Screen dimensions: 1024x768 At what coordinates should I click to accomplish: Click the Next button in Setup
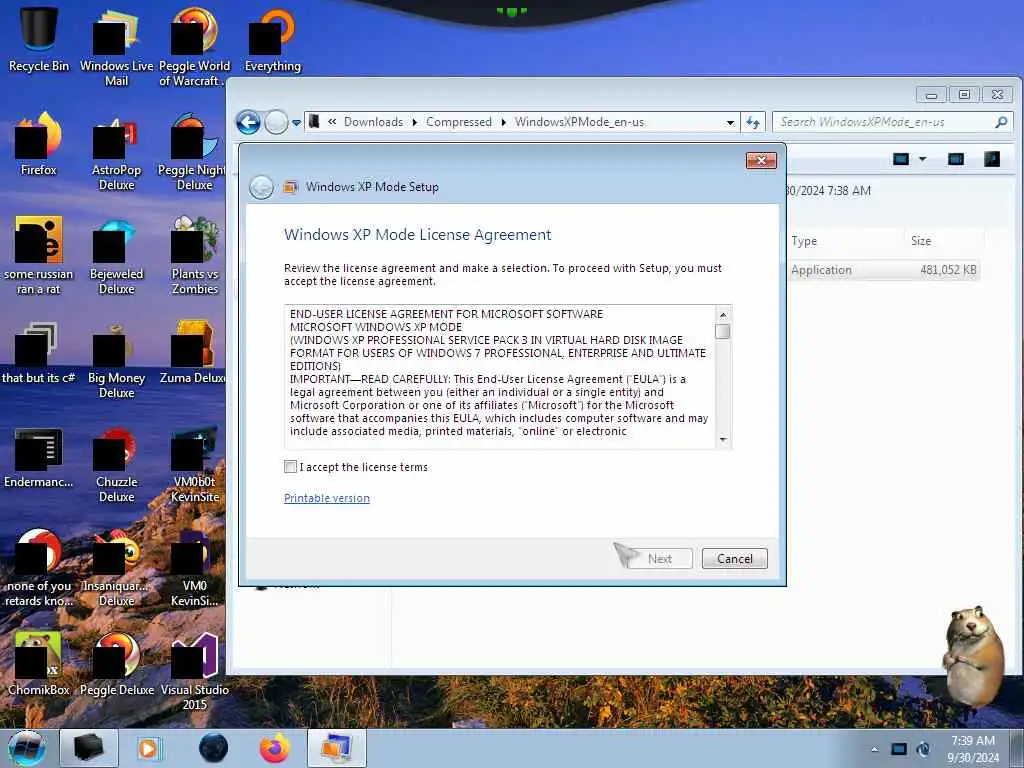coord(660,558)
